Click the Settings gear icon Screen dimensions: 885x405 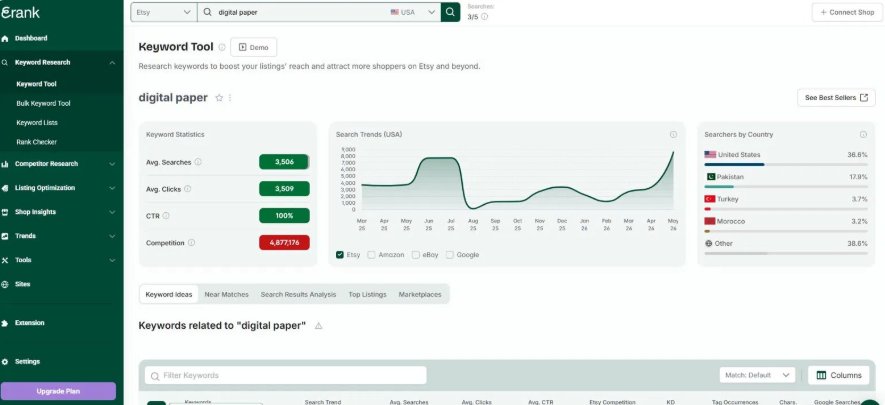[x=5, y=362]
